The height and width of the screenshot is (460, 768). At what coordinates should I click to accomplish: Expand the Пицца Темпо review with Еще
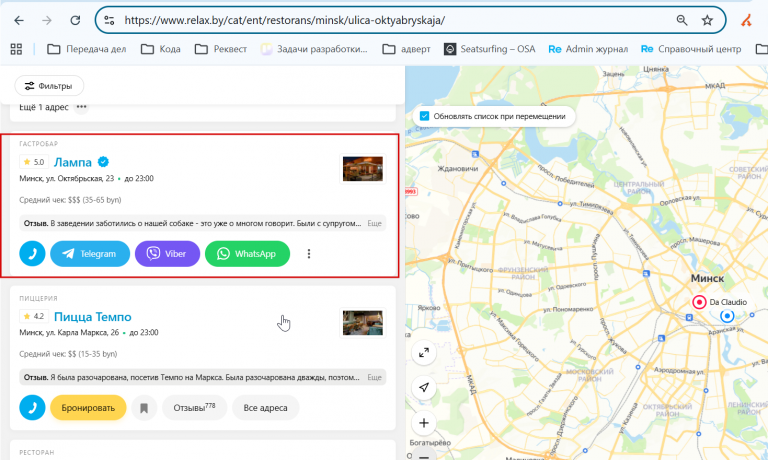374,378
